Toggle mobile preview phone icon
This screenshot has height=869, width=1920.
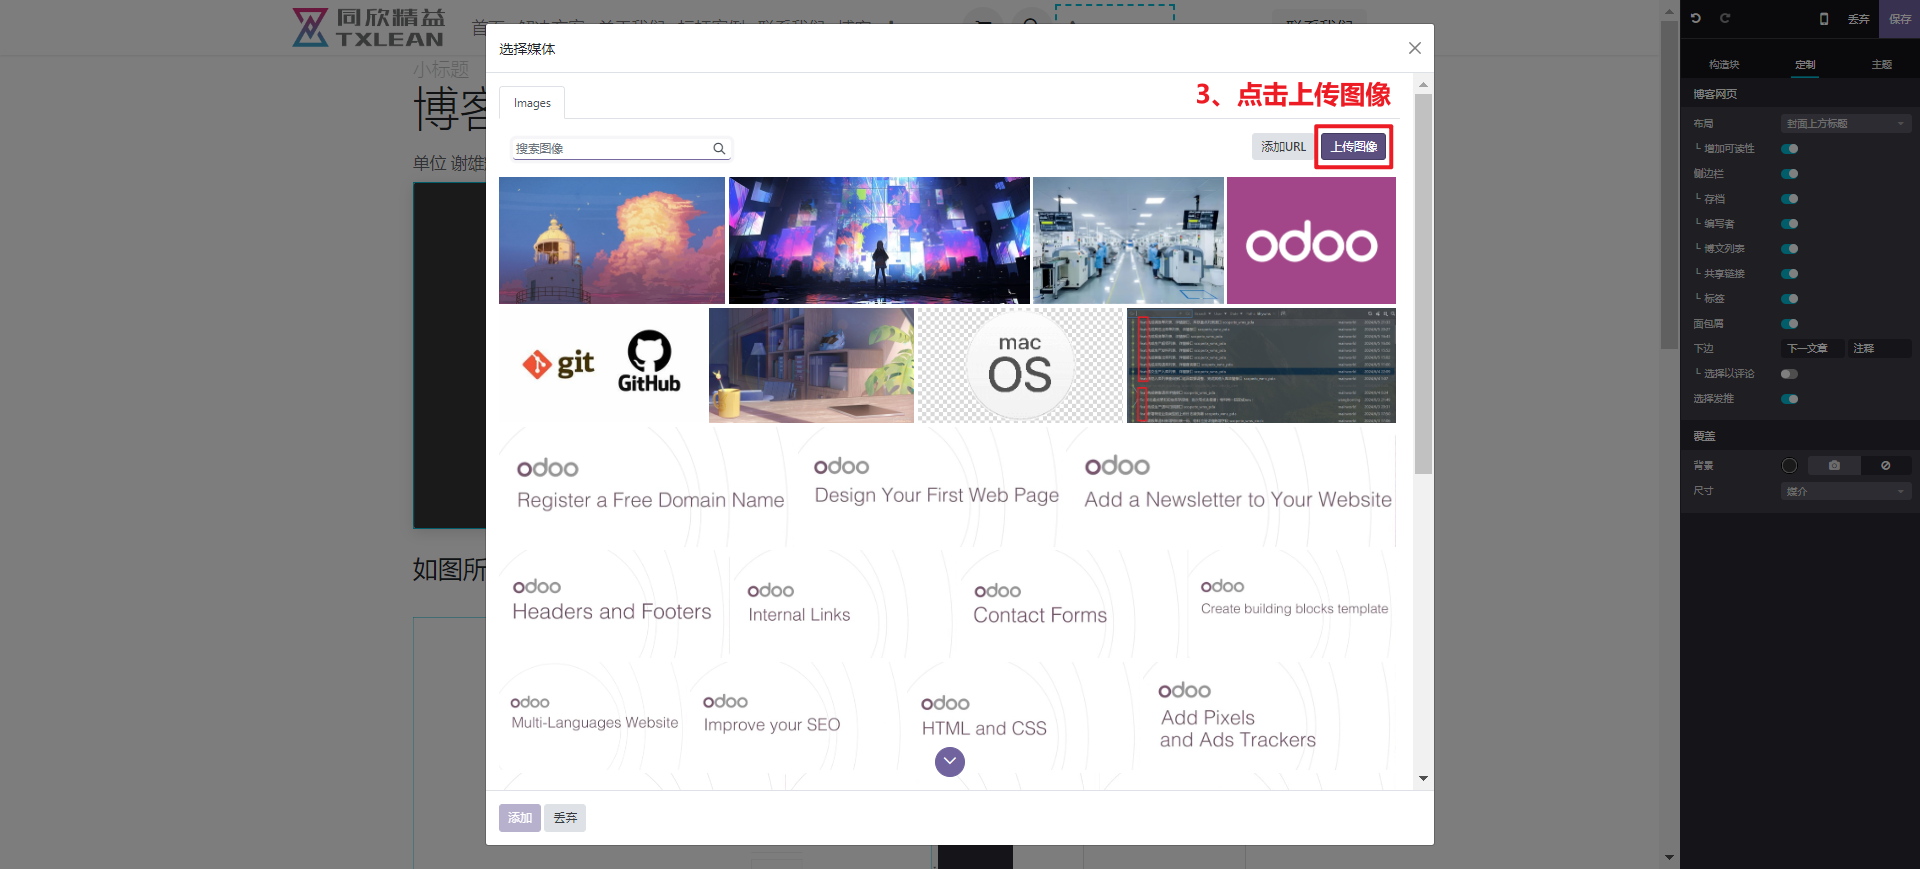click(1824, 19)
